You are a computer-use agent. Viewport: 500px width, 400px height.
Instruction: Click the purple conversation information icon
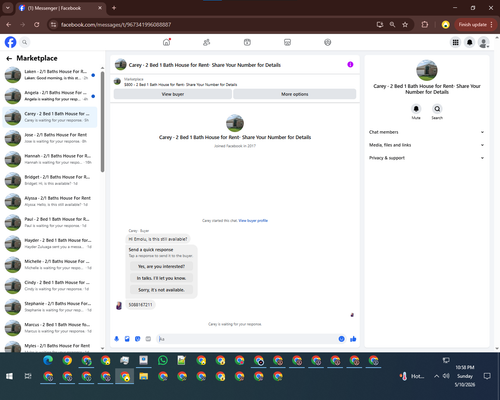tap(350, 65)
